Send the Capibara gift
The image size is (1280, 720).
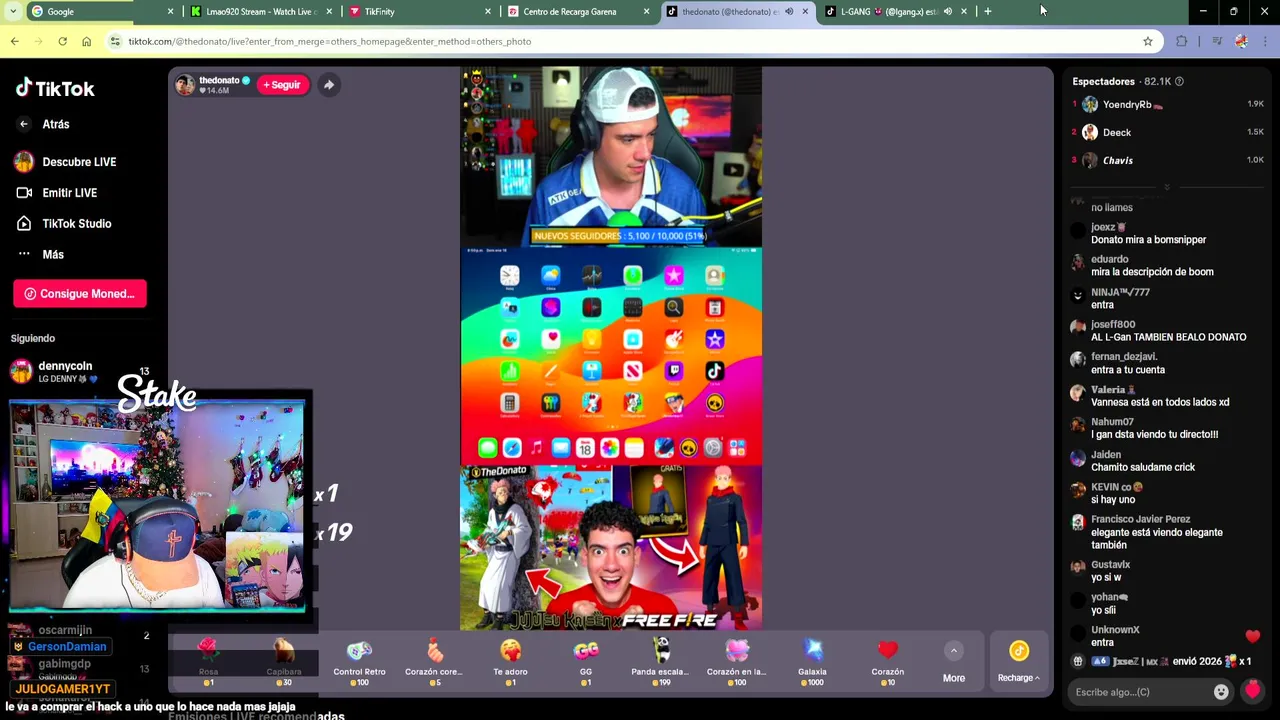[x=284, y=662]
